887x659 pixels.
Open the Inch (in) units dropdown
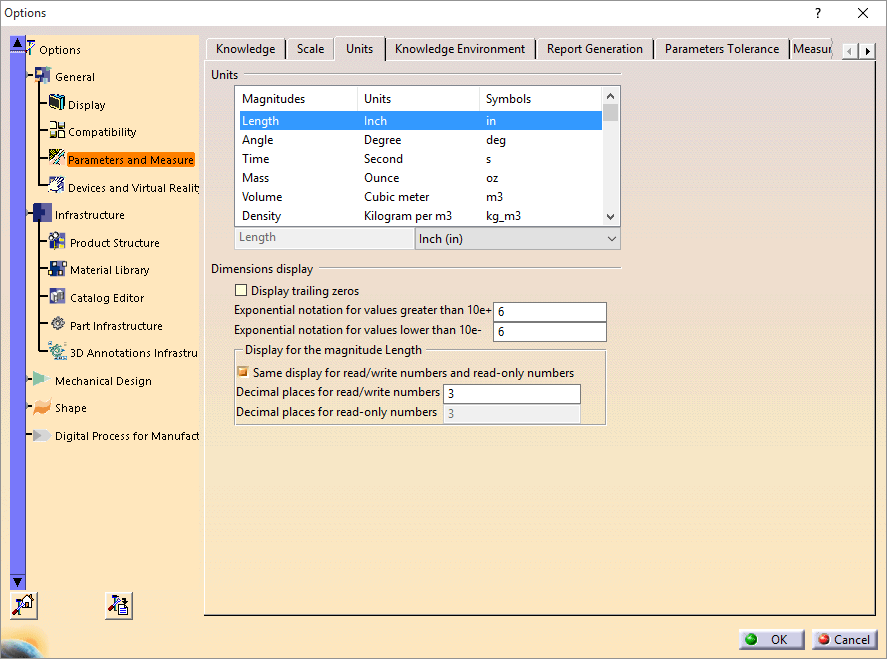pos(610,239)
